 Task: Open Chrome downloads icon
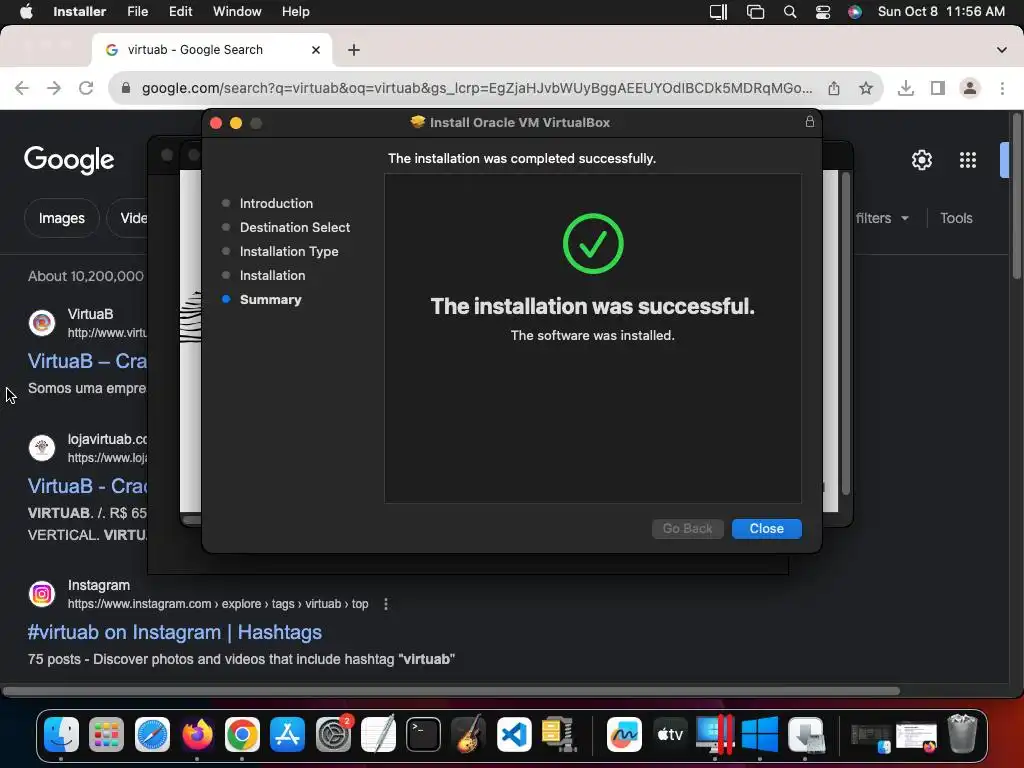click(906, 88)
